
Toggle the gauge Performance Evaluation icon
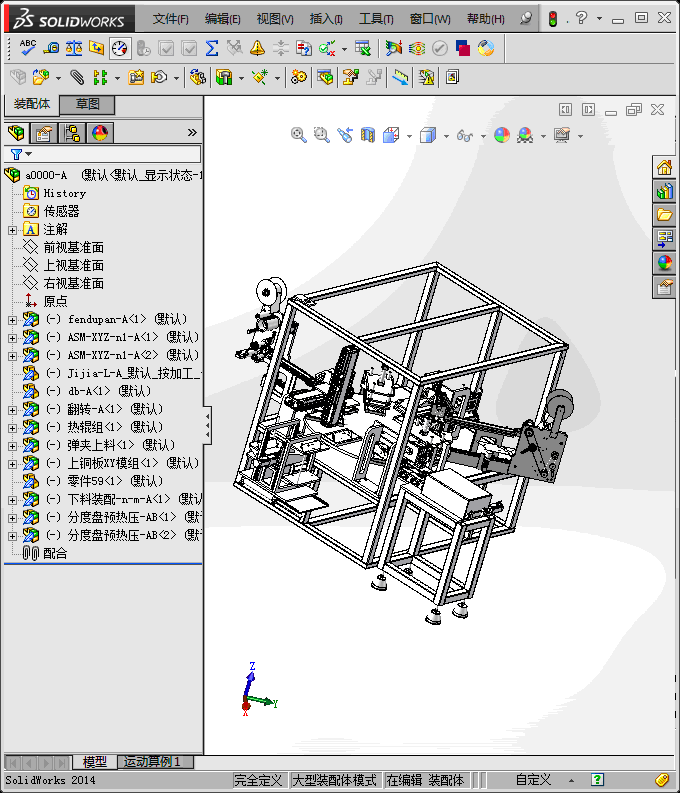pyautogui.click(x=120, y=48)
